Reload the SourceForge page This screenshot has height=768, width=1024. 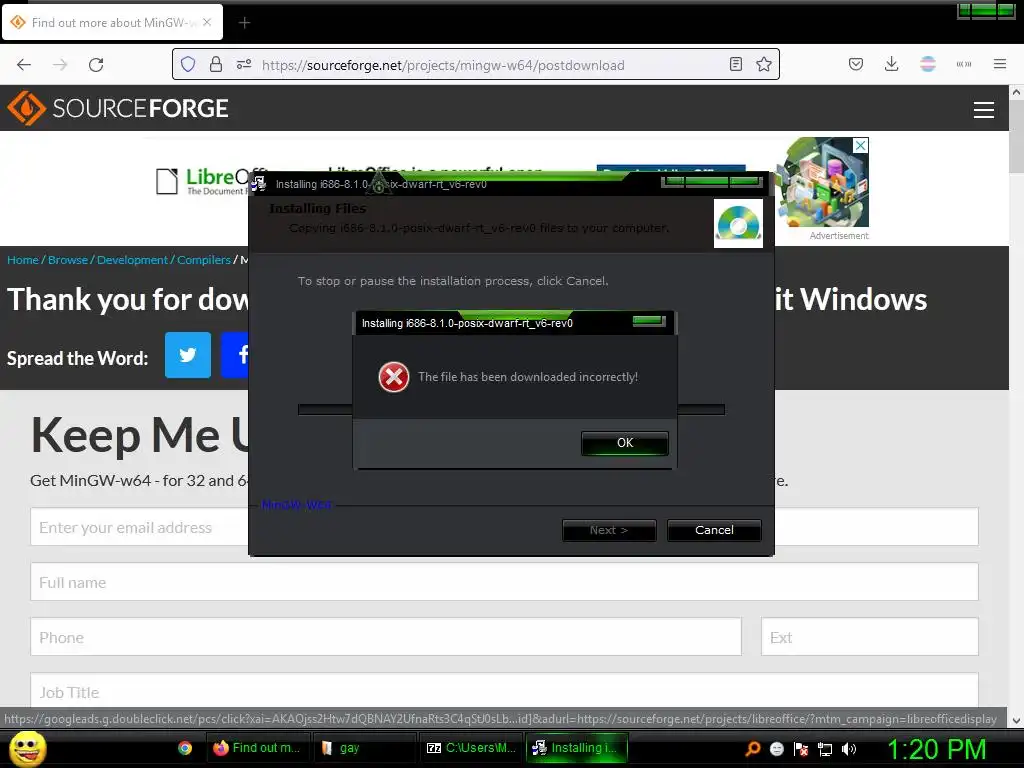click(x=96, y=65)
